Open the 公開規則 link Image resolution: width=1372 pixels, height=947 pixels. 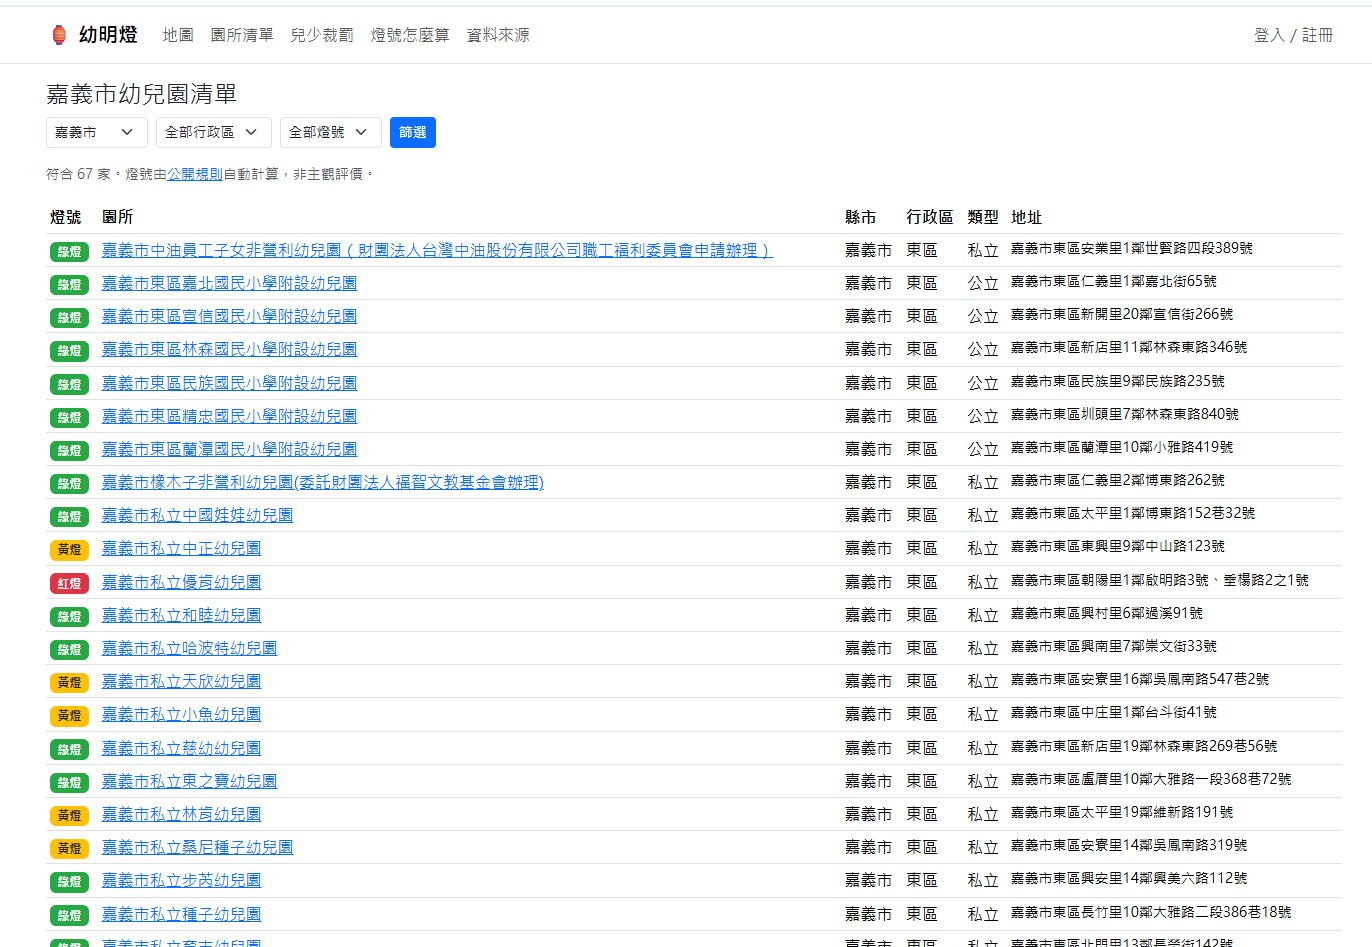click(195, 174)
